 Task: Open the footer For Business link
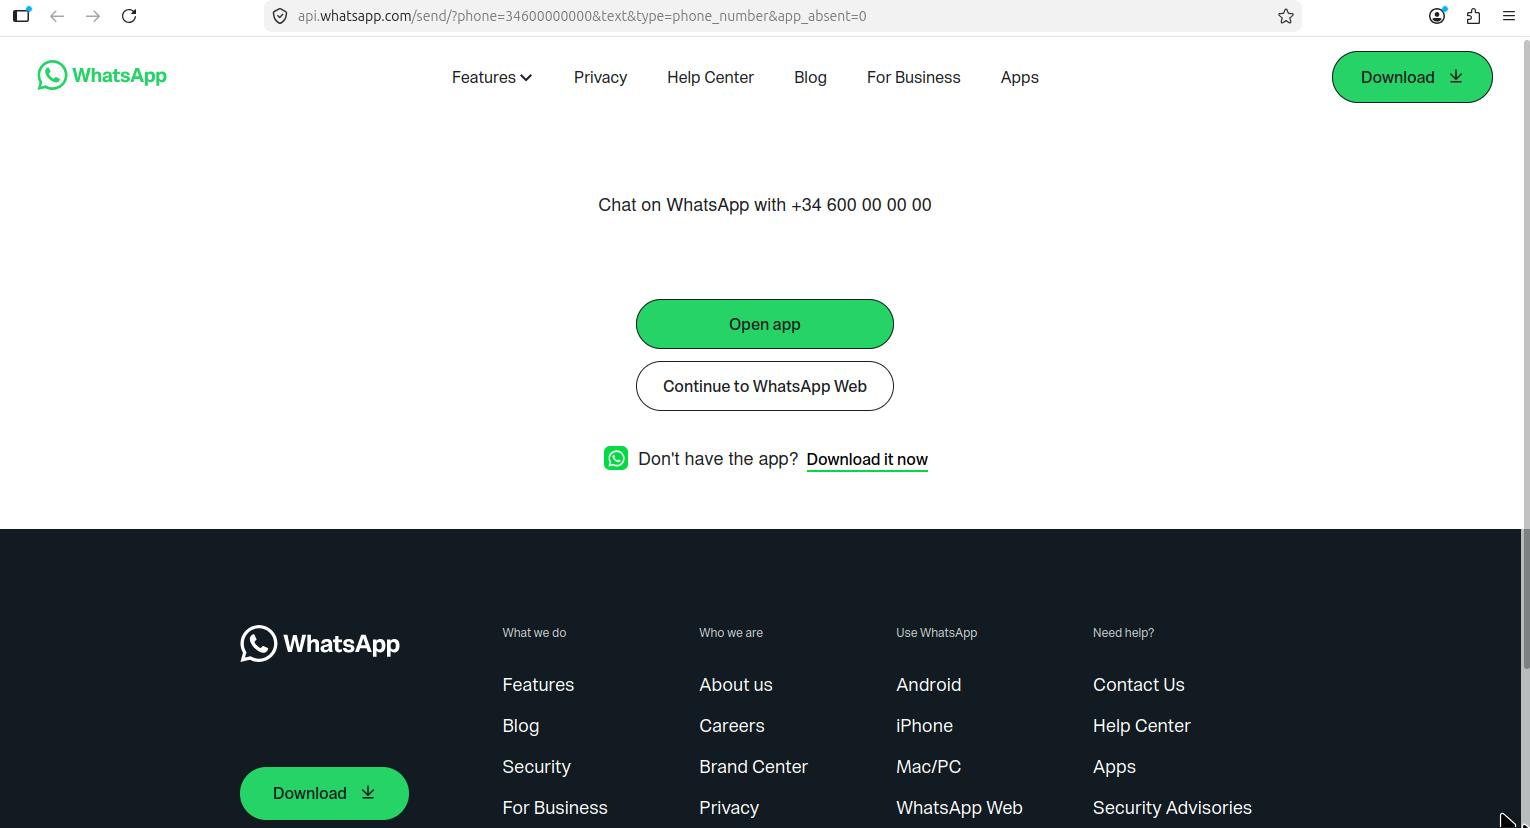pyautogui.click(x=555, y=808)
